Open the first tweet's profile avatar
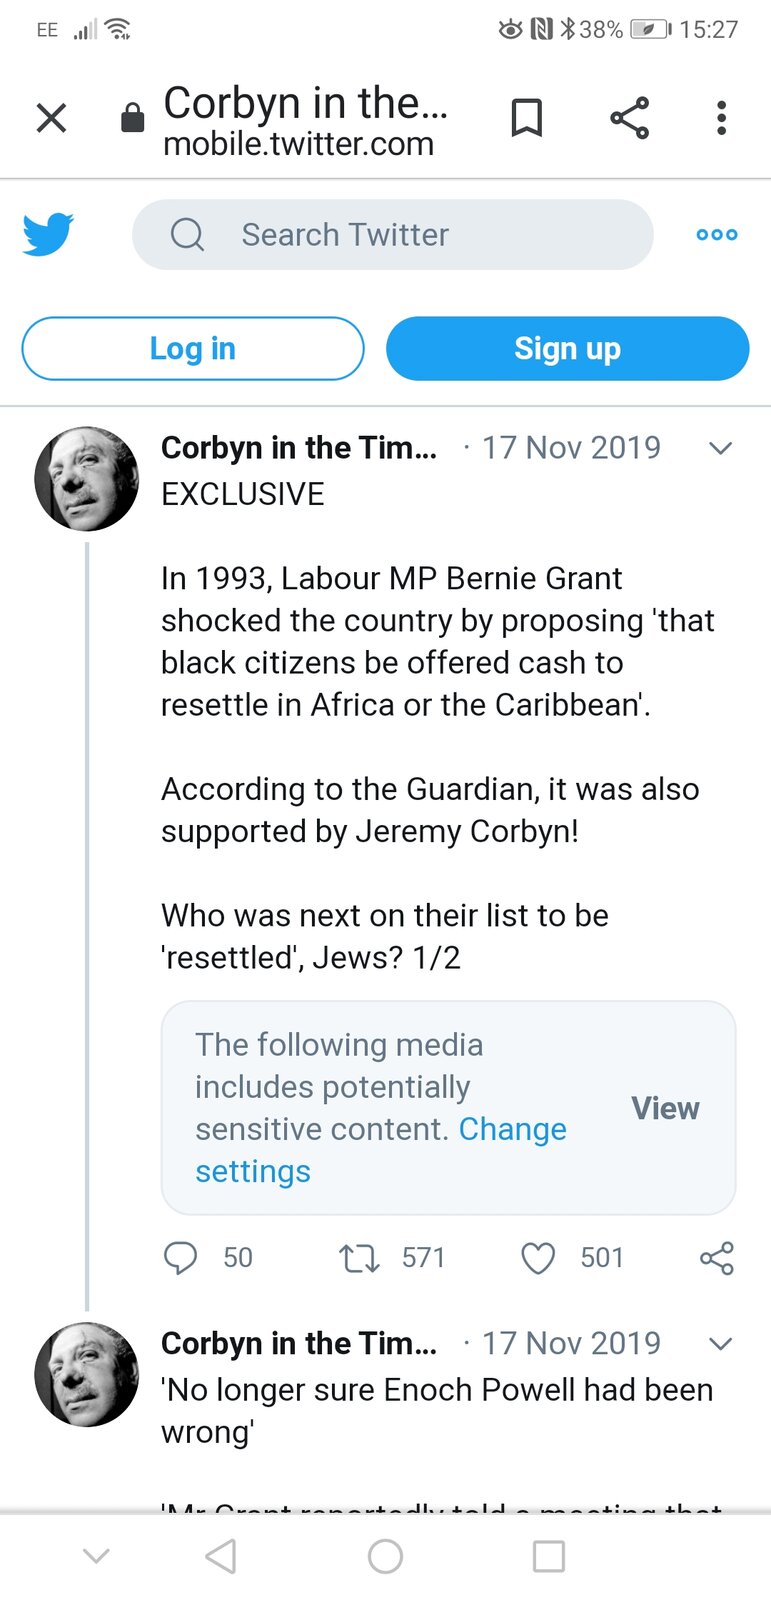This screenshot has width=771, height=1600. pyautogui.click(x=87, y=479)
